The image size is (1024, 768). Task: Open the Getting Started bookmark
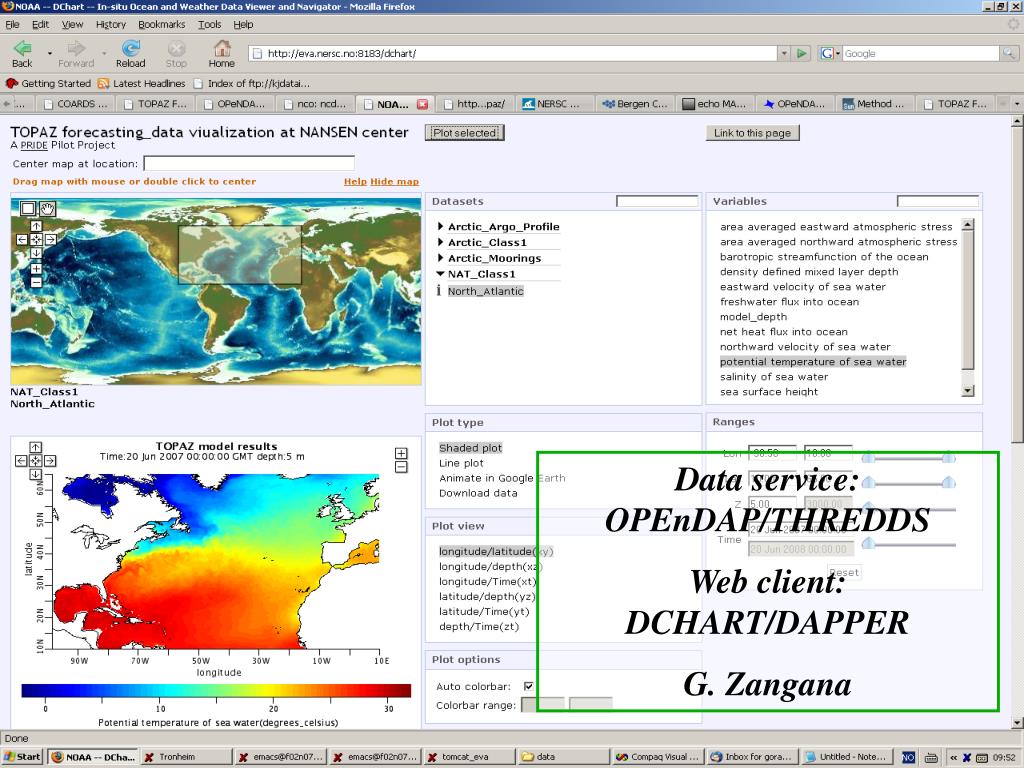[x=48, y=84]
